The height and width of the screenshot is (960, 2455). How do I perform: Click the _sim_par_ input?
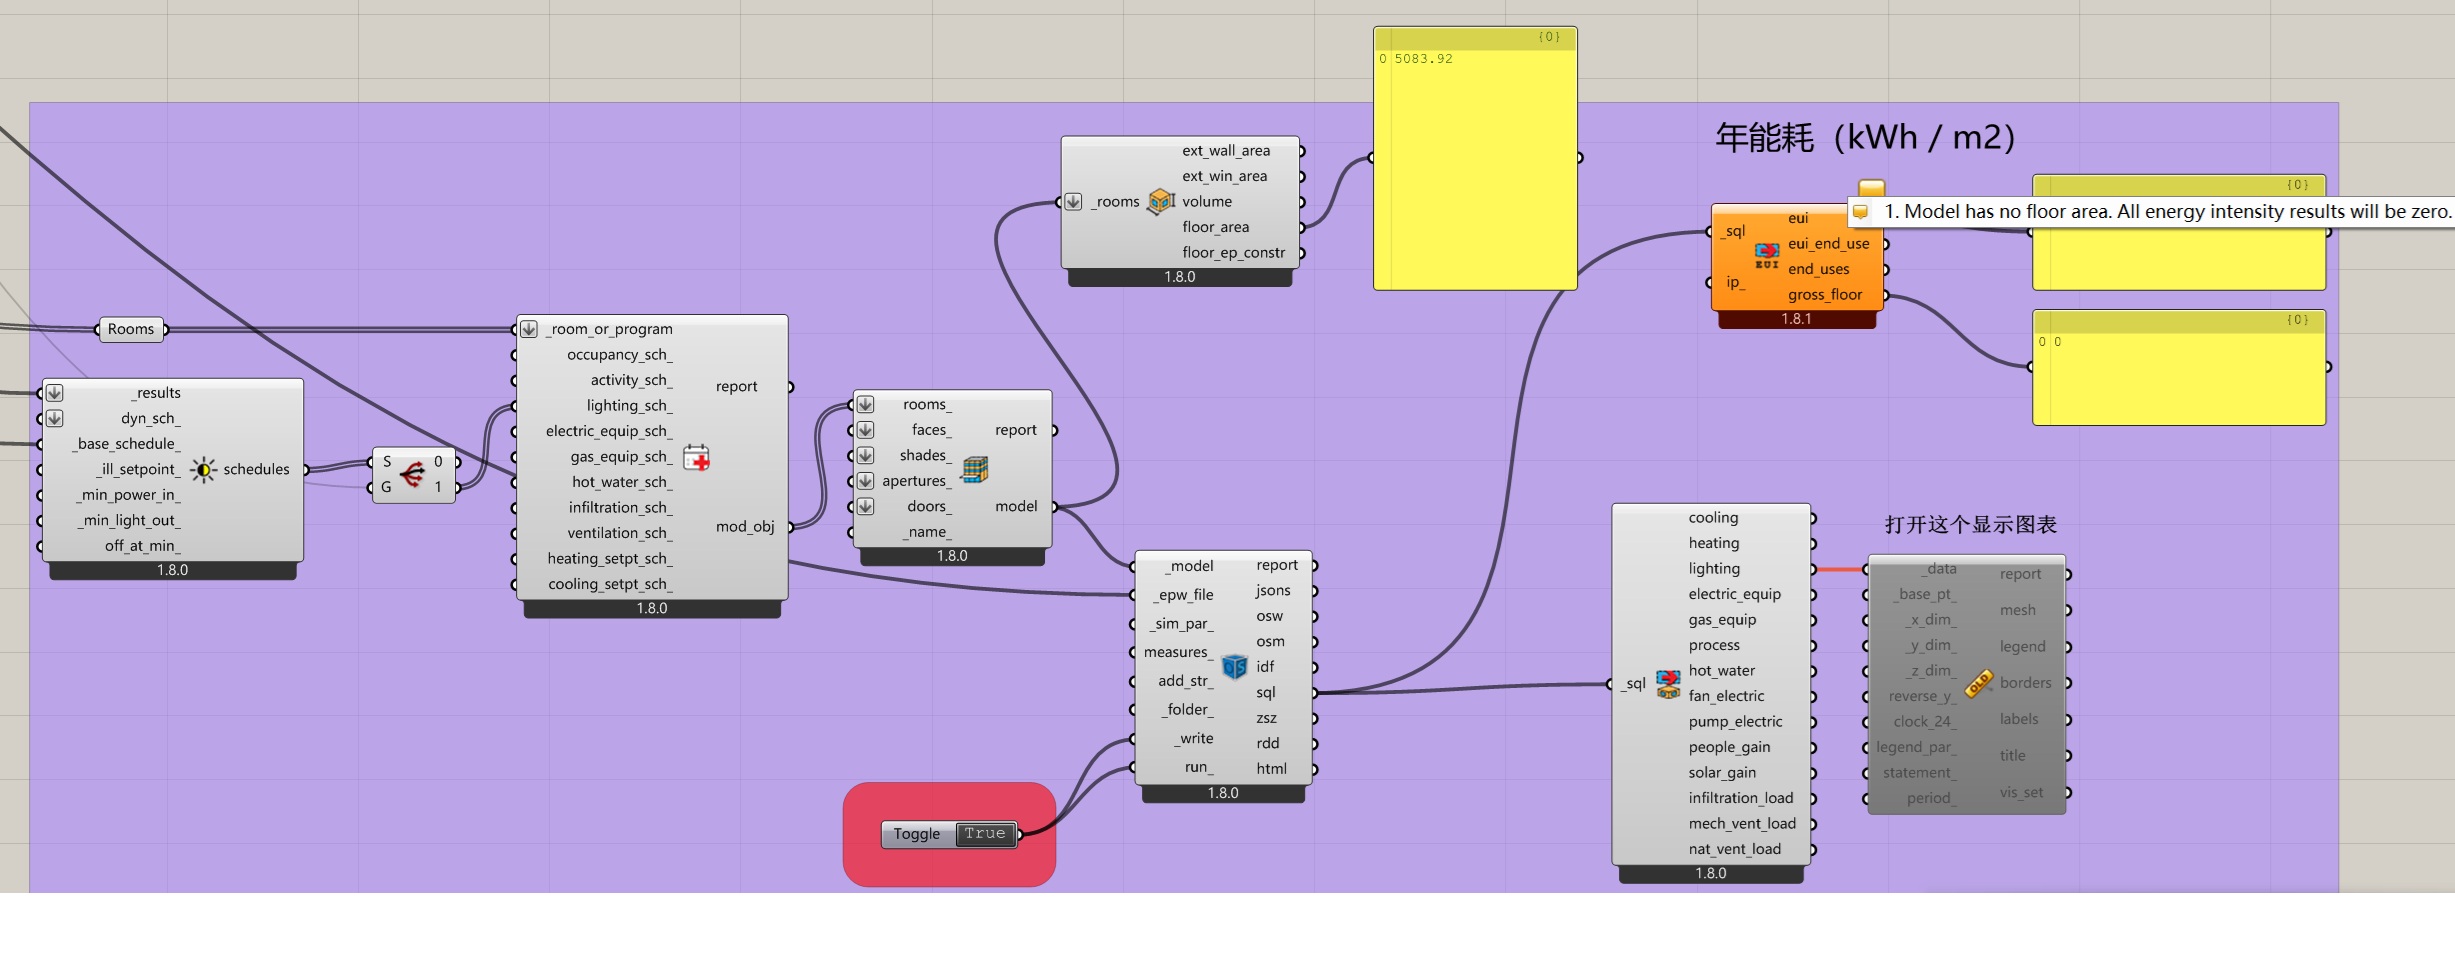point(1182,624)
